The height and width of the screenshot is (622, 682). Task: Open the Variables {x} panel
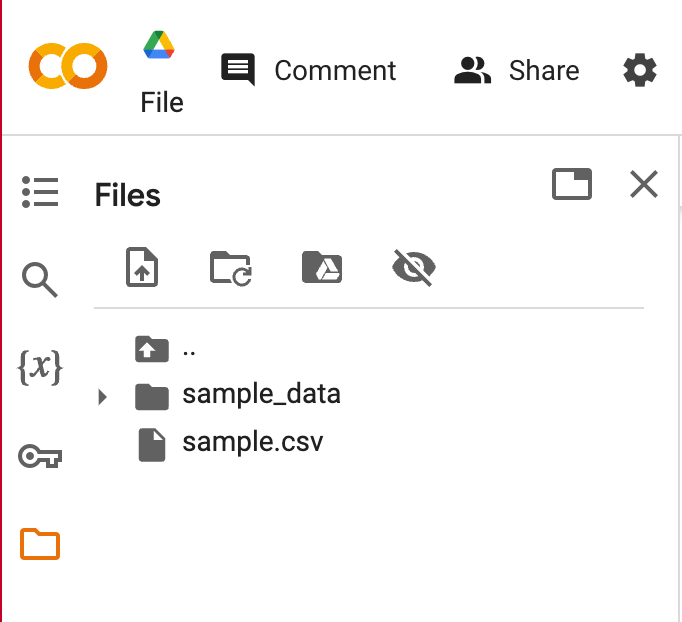click(x=40, y=368)
